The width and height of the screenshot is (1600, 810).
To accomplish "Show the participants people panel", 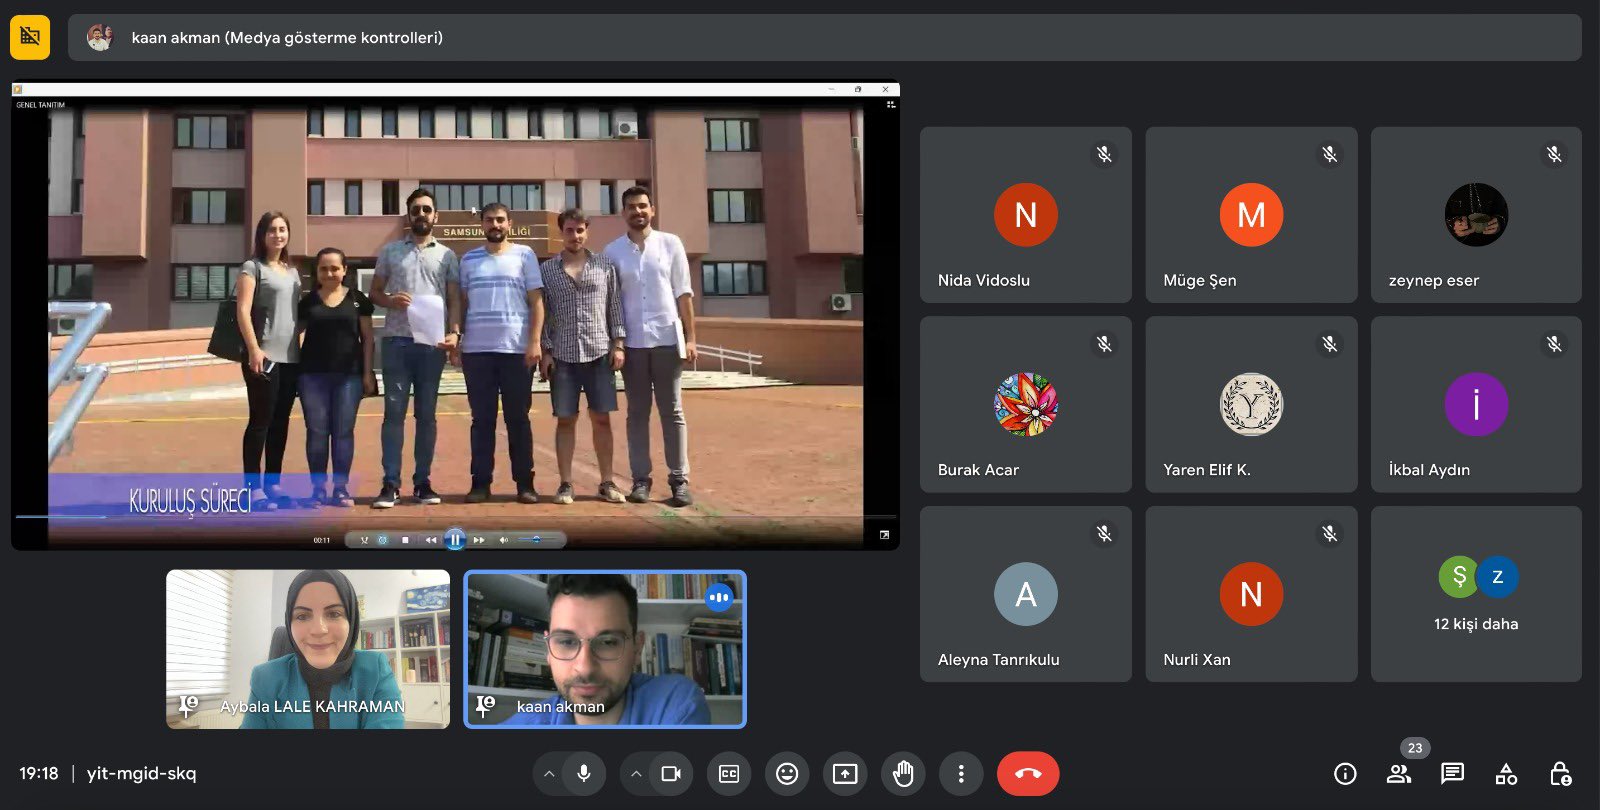I will coord(1399,774).
